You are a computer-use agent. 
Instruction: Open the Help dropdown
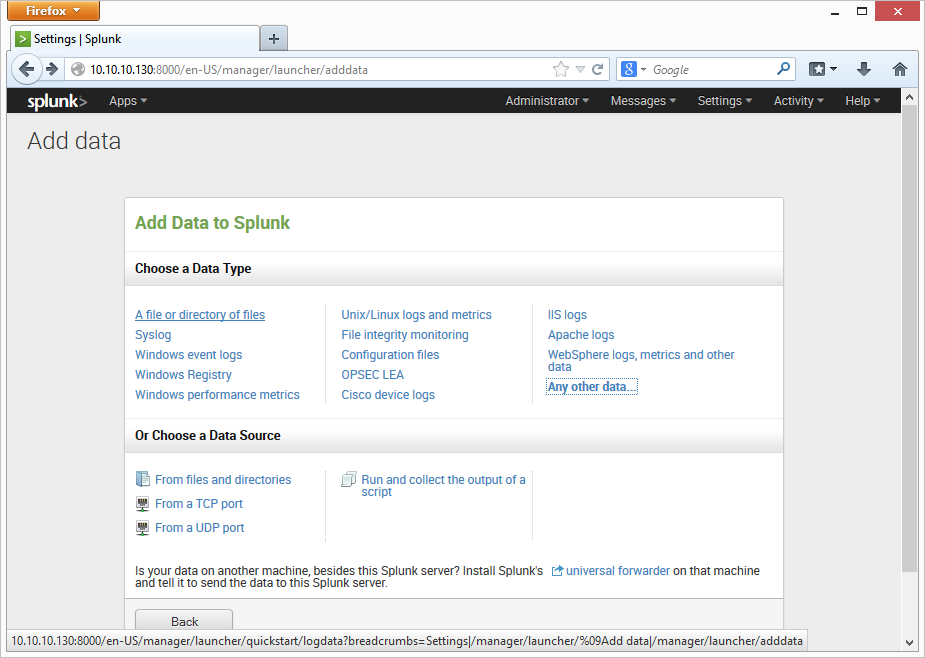click(862, 101)
